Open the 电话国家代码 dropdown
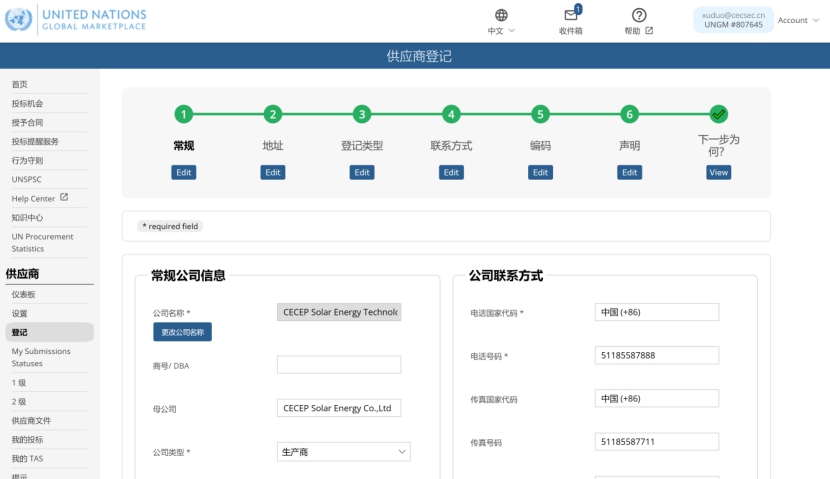The width and height of the screenshot is (830, 479). point(656,312)
